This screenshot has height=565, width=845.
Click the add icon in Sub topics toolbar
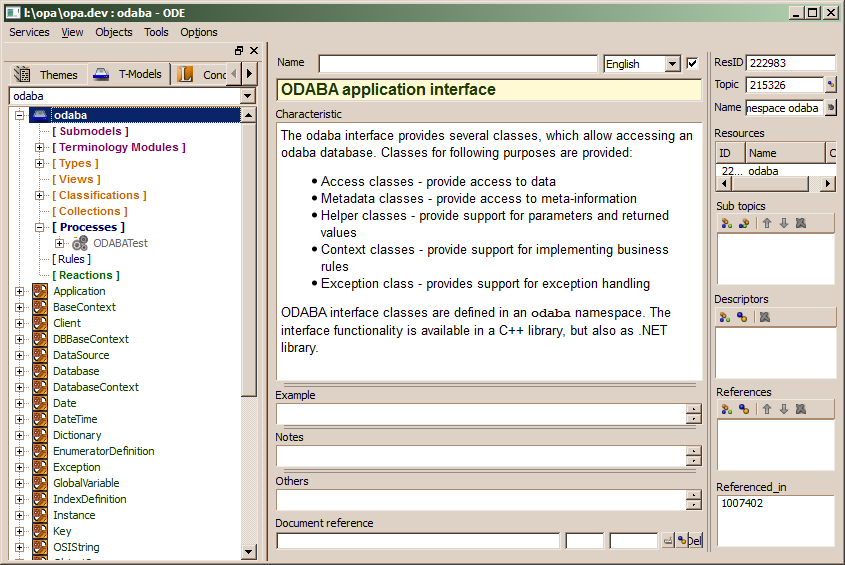pyautogui.click(x=725, y=223)
